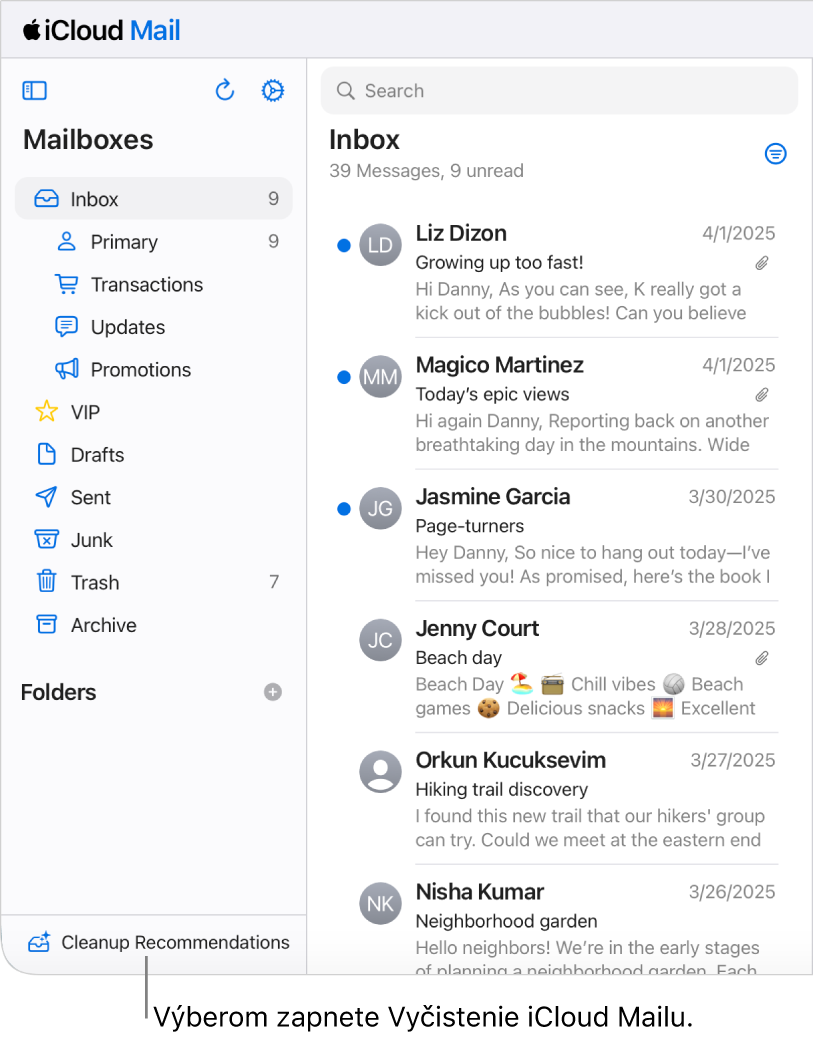817x1040 pixels.
Task: Click in the Search field
Action: (561, 91)
